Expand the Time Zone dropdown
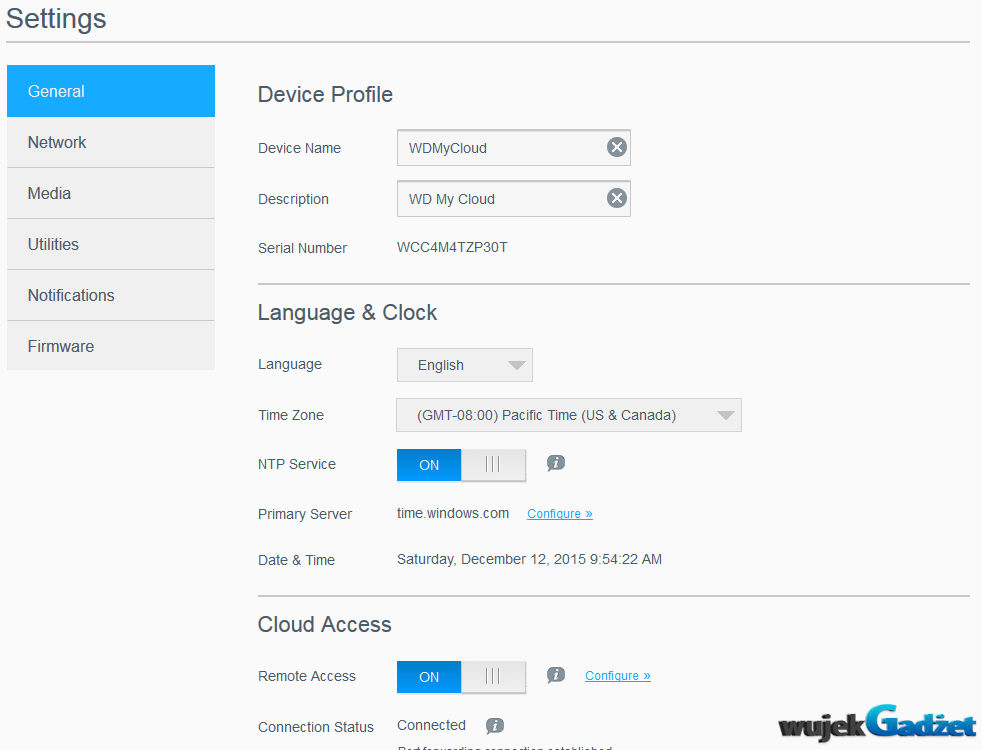 pyautogui.click(x=569, y=415)
